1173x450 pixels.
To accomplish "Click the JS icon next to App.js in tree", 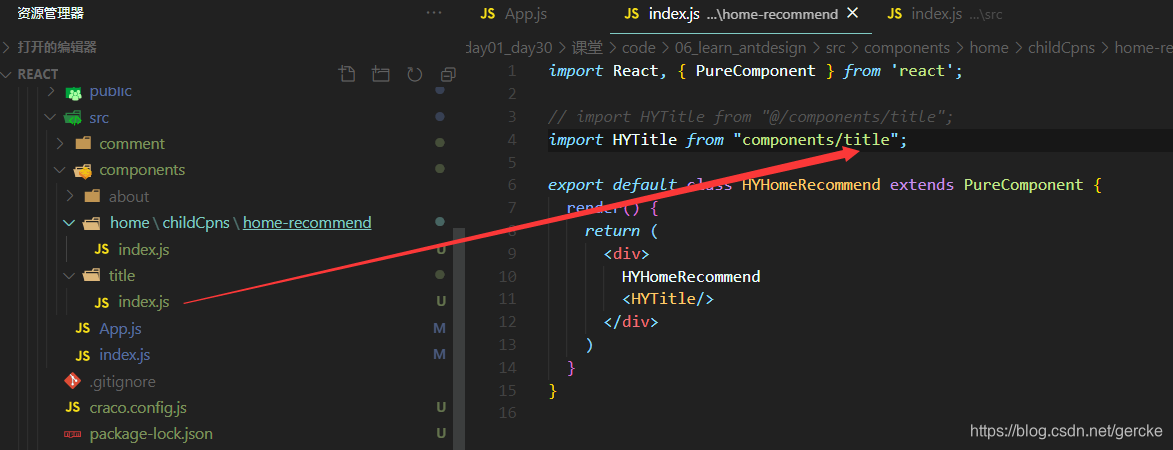I will [83, 329].
